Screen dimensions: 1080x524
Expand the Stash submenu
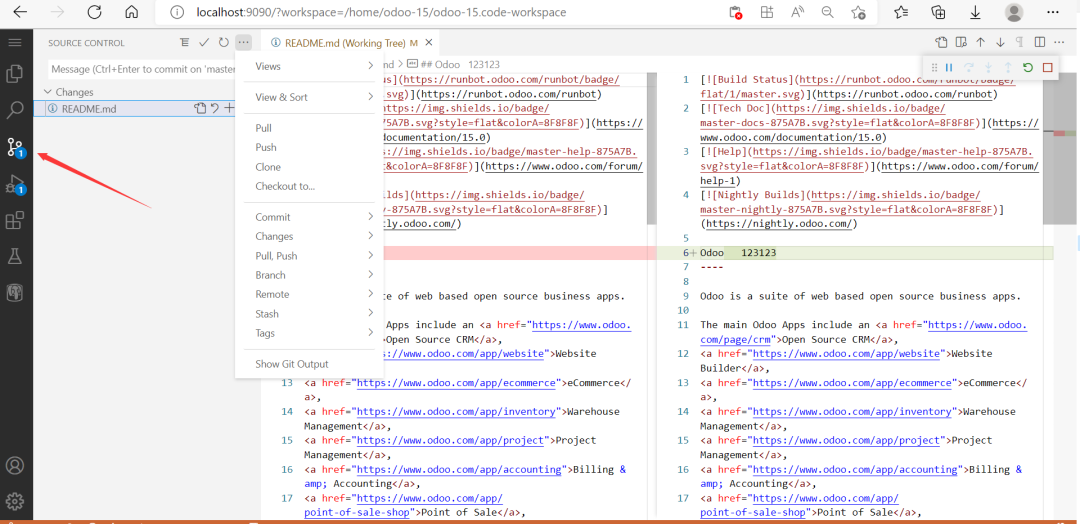309,313
